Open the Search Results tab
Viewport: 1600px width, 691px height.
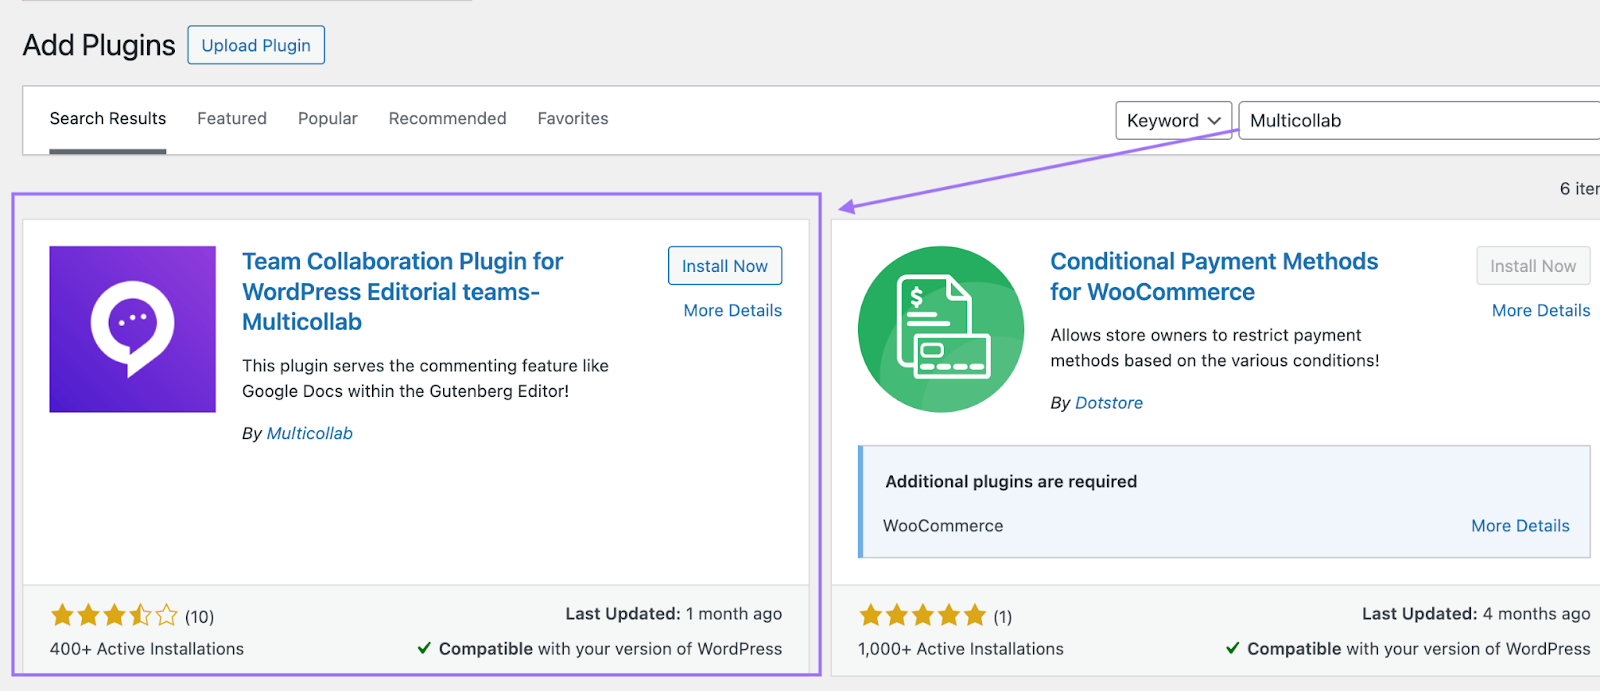pyautogui.click(x=108, y=118)
